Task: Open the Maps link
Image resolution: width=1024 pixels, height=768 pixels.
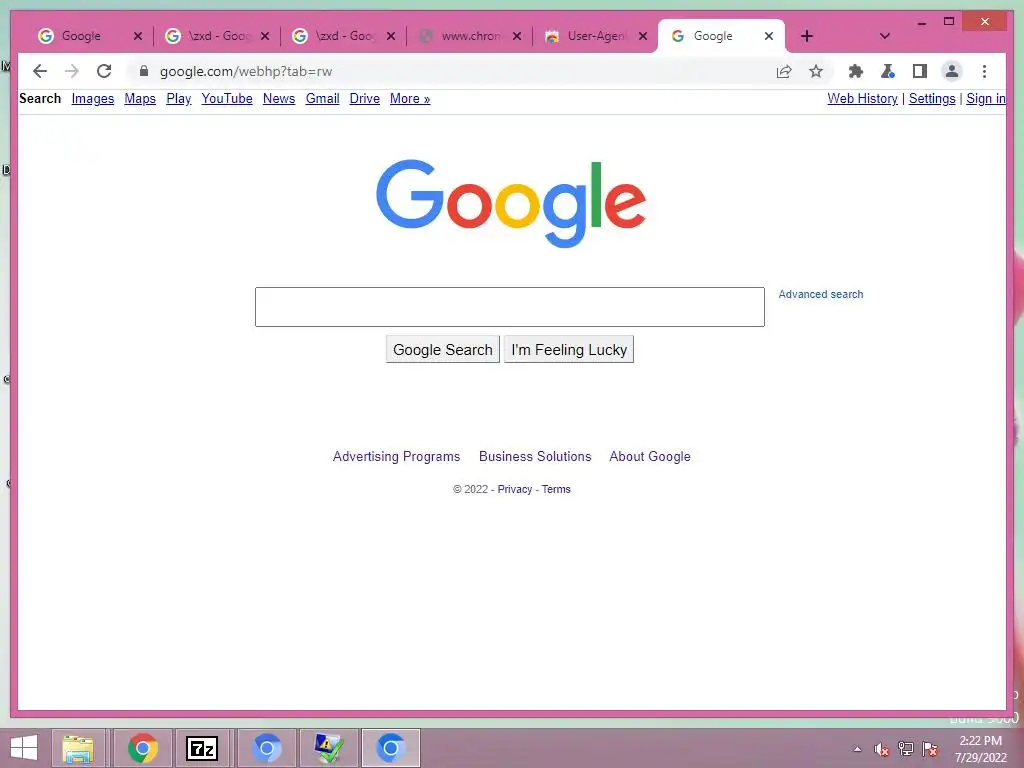Action: pos(140,99)
